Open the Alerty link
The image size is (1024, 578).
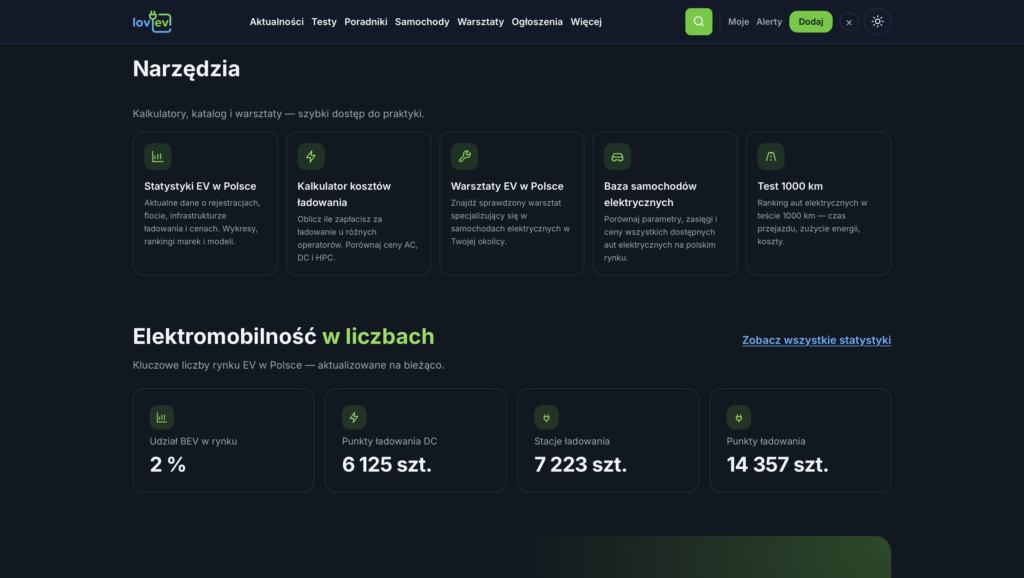click(769, 22)
